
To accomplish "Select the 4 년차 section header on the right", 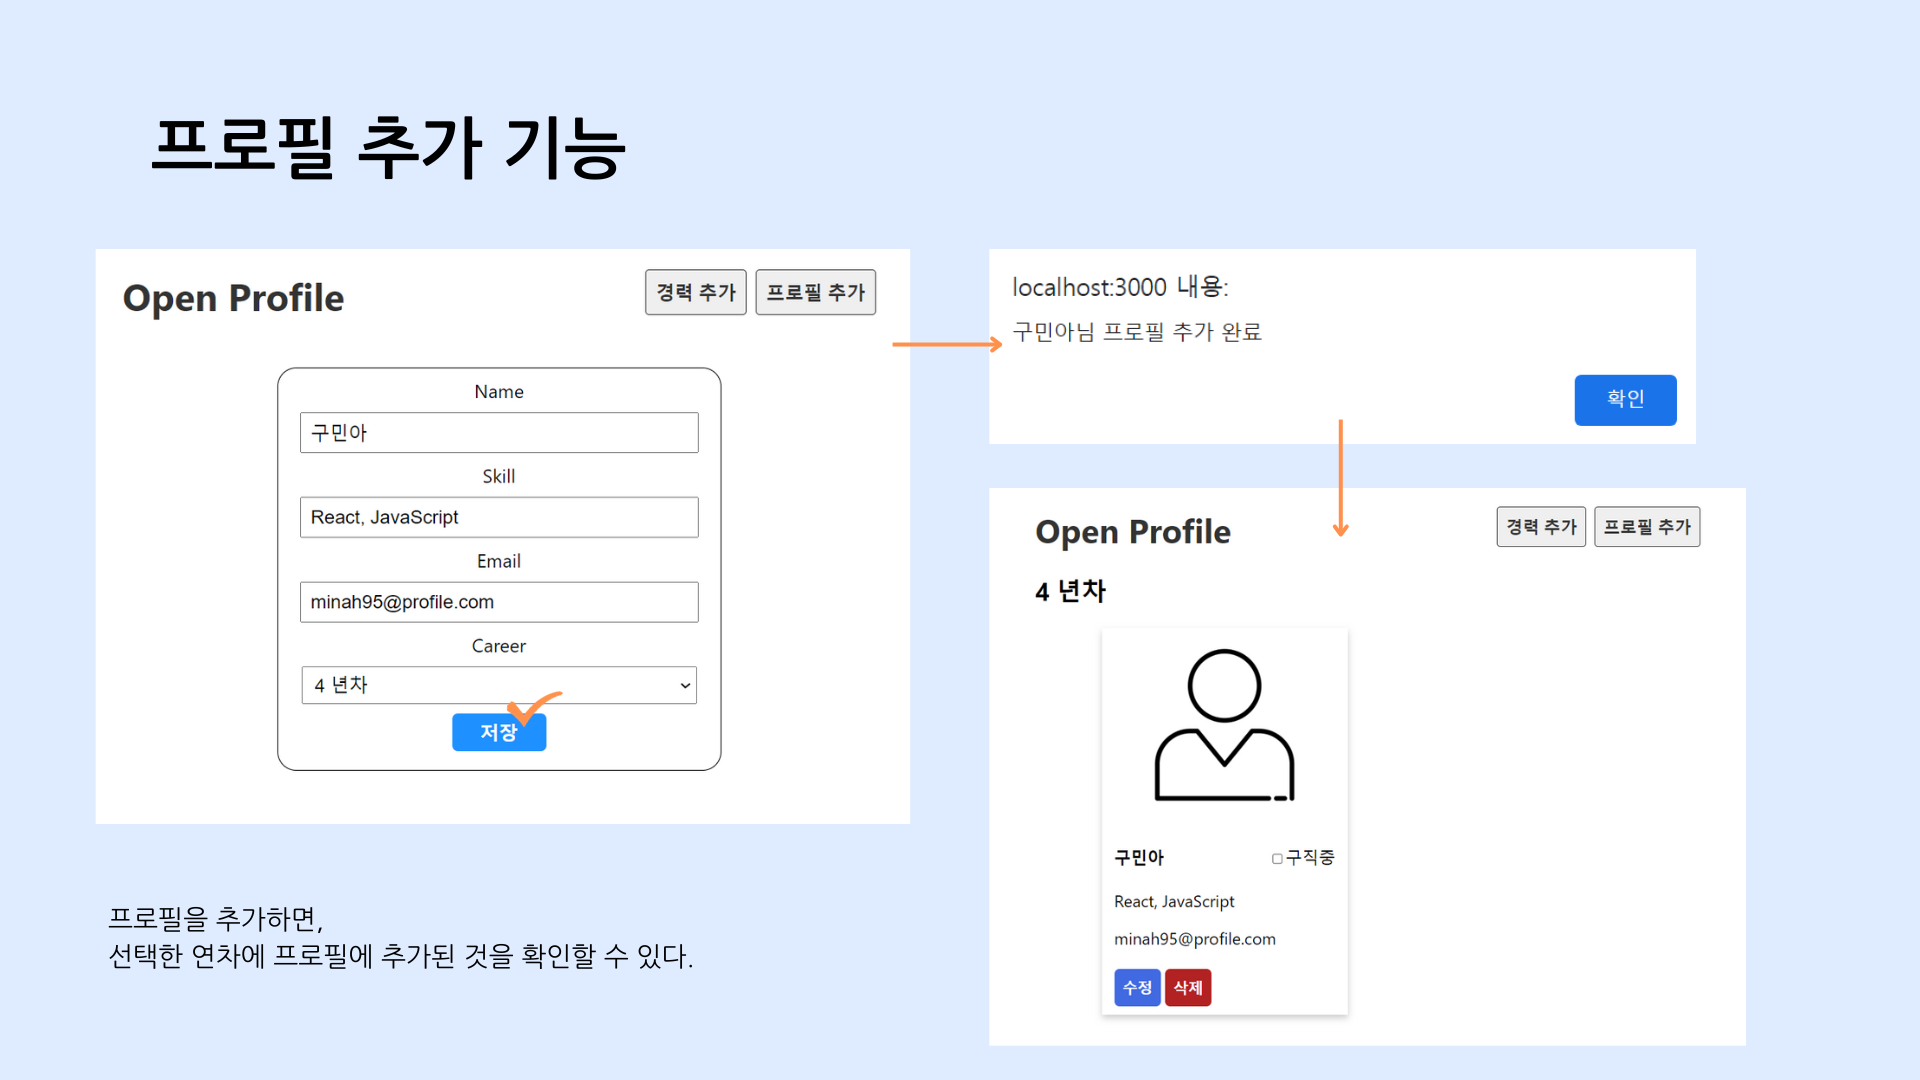I will pyautogui.click(x=1069, y=590).
